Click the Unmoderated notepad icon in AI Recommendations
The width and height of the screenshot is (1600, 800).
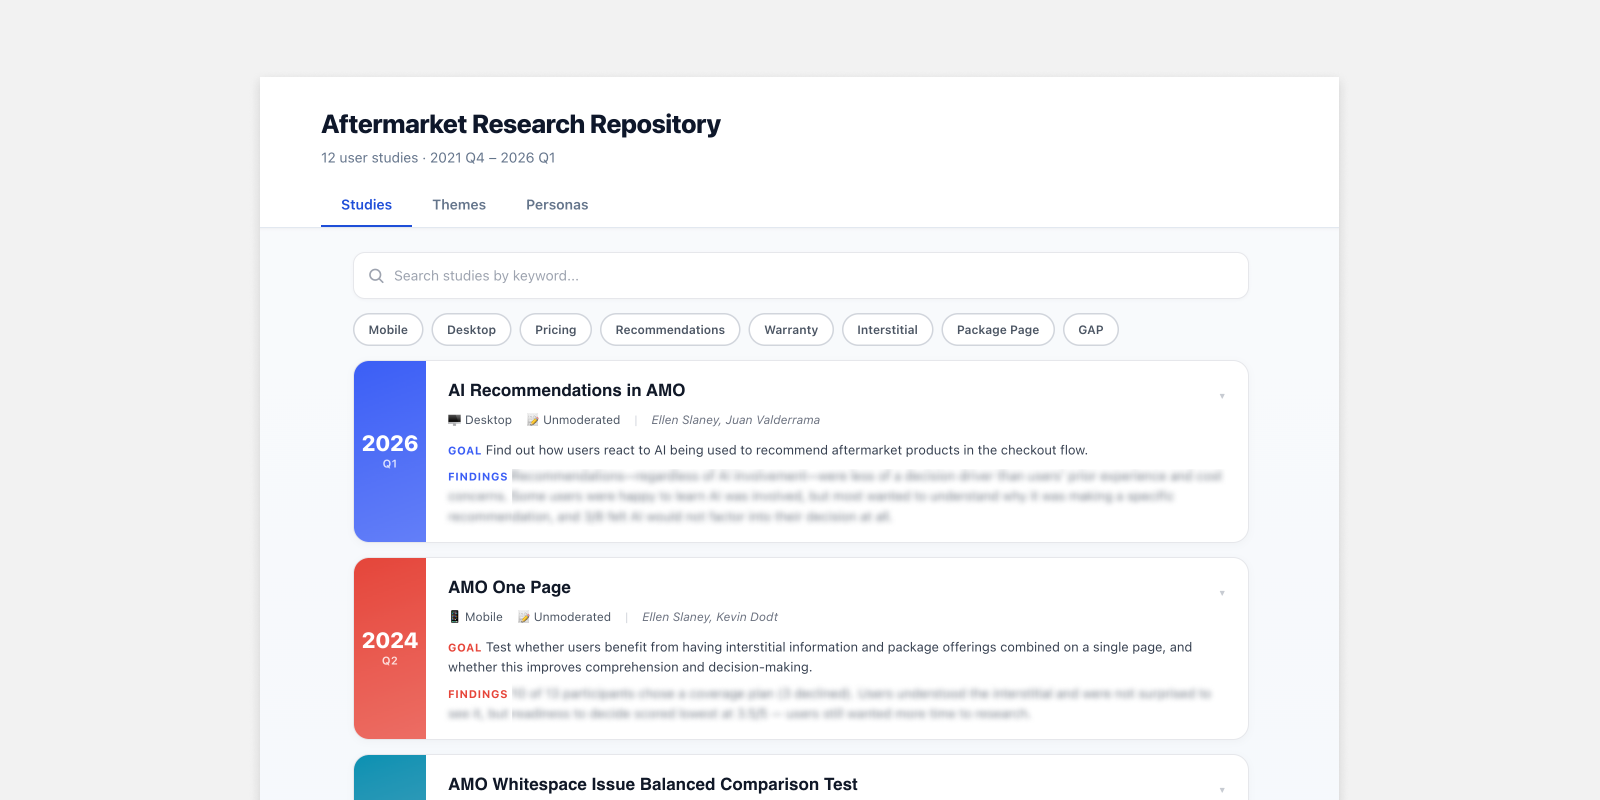coord(533,420)
